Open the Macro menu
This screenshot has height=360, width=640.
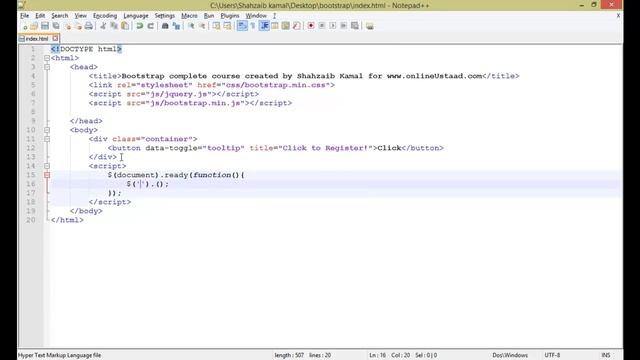click(x=189, y=16)
